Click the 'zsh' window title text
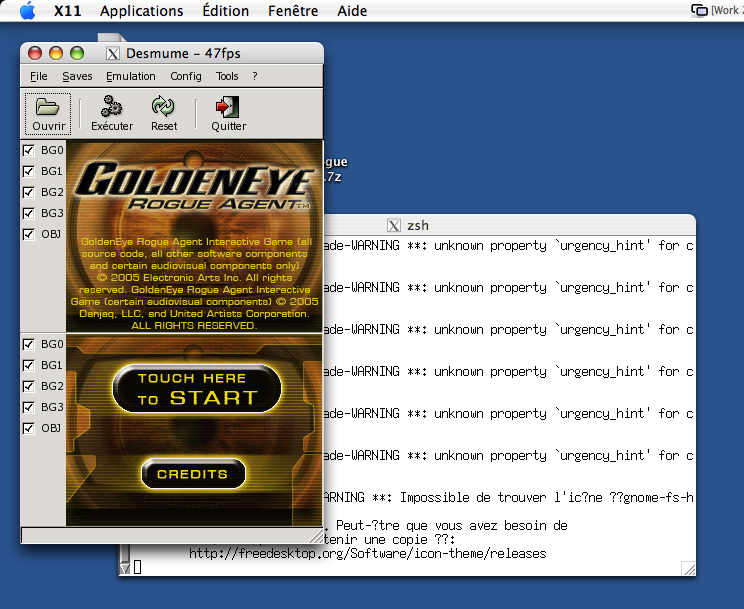Image resolution: width=744 pixels, height=609 pixels. (x=418, y=225)
